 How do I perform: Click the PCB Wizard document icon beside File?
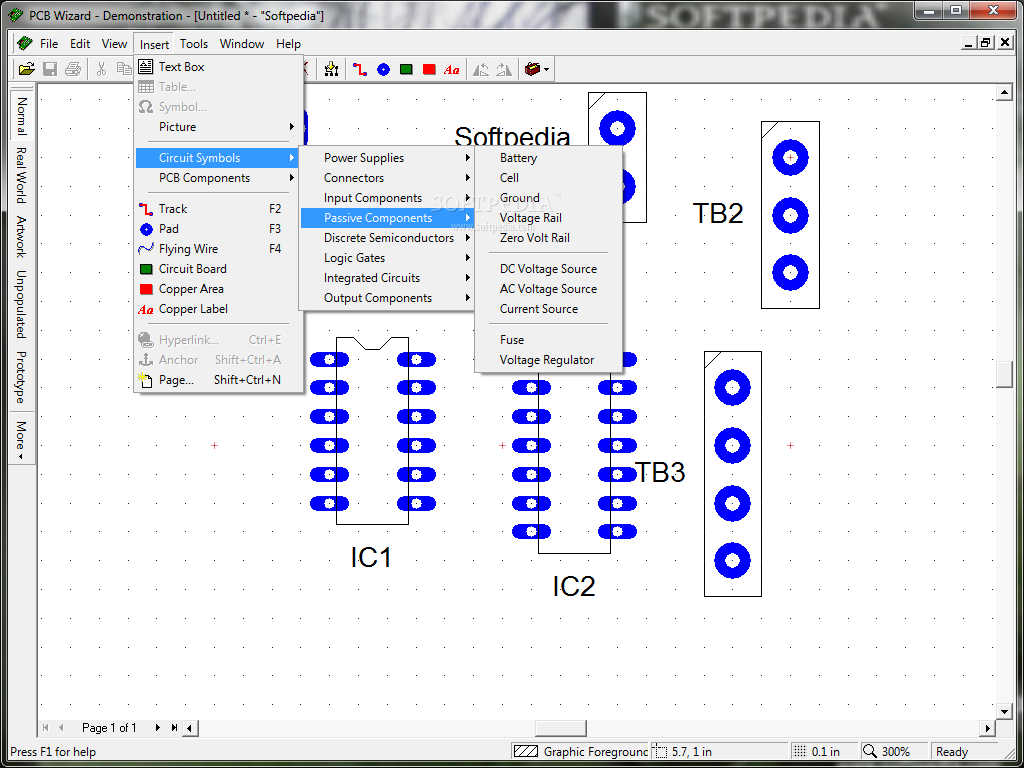point(25,44)
